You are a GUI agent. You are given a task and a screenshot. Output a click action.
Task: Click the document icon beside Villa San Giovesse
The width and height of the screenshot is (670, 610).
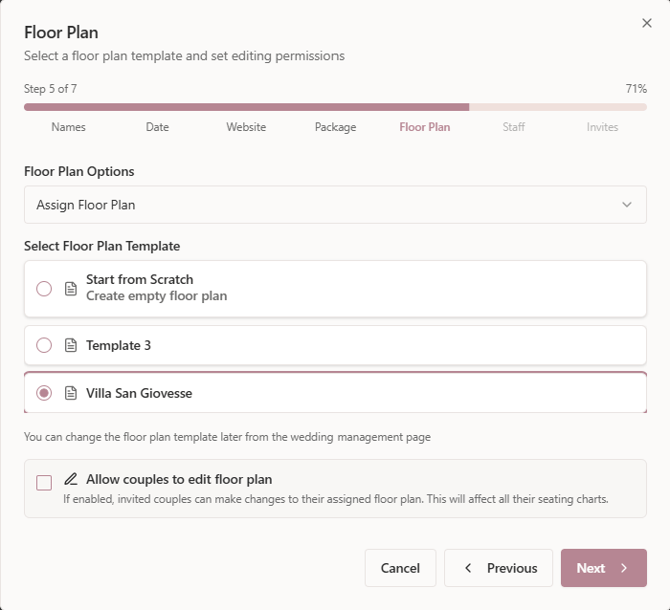pos(71,393)
